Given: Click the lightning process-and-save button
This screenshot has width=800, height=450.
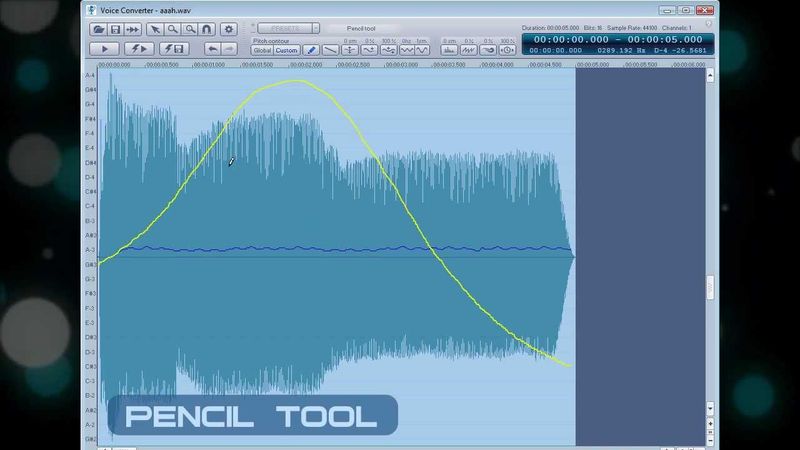Looking at the screenshot, I should pyautogui.click(x=173, y=49).
